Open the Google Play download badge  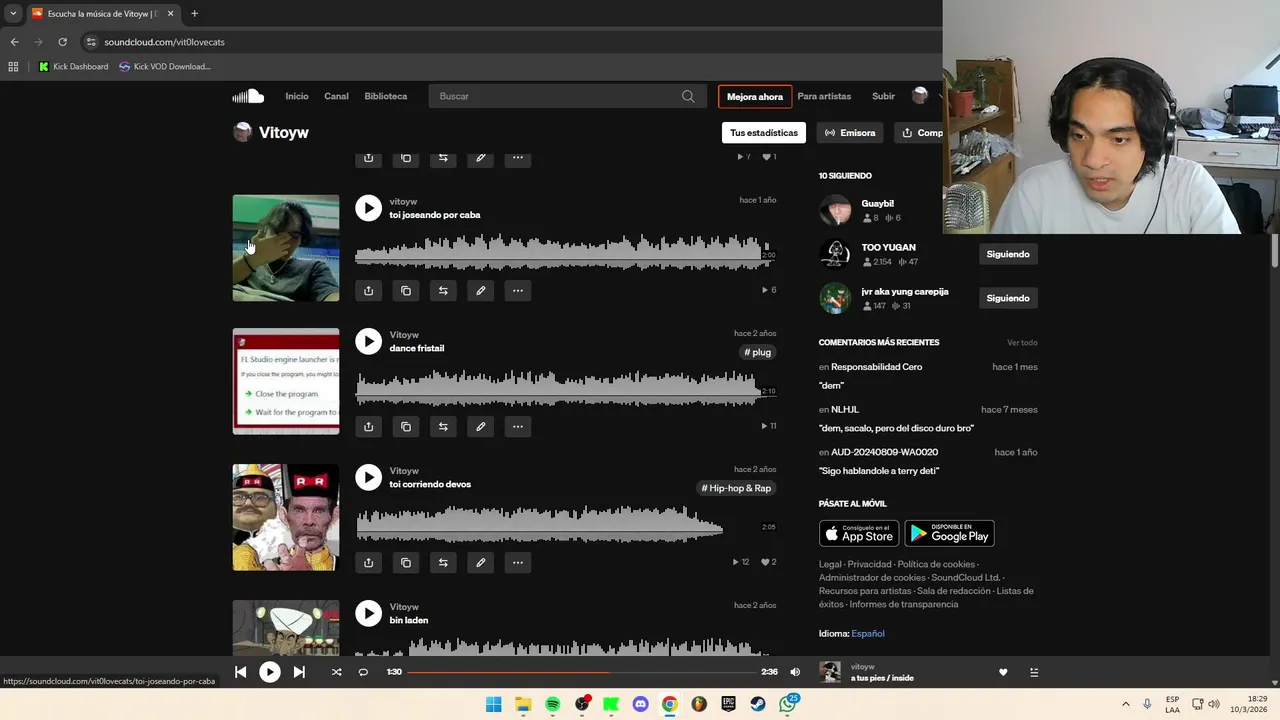pyautogui.click(x=949, y=534)
